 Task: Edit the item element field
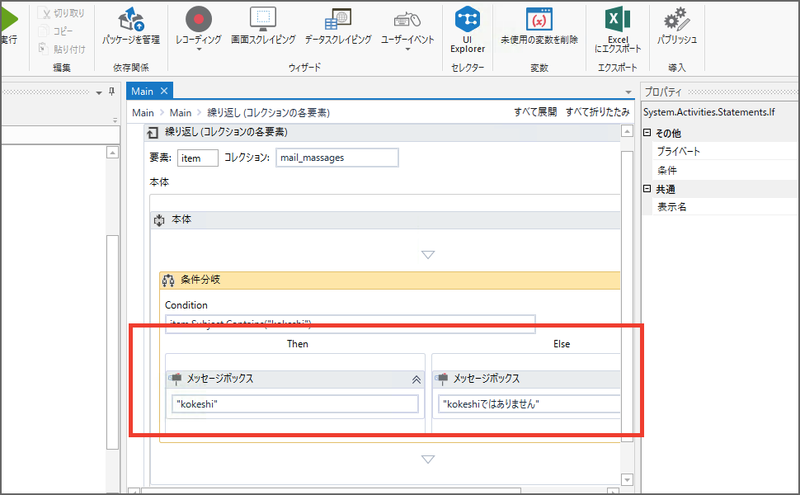click(197, 158)
